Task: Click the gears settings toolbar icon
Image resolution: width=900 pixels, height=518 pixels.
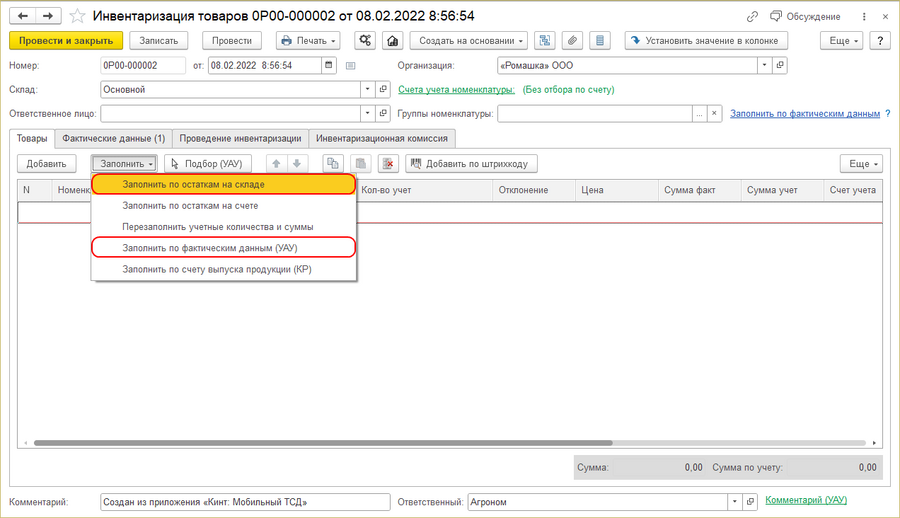Action: click(365, 41)
